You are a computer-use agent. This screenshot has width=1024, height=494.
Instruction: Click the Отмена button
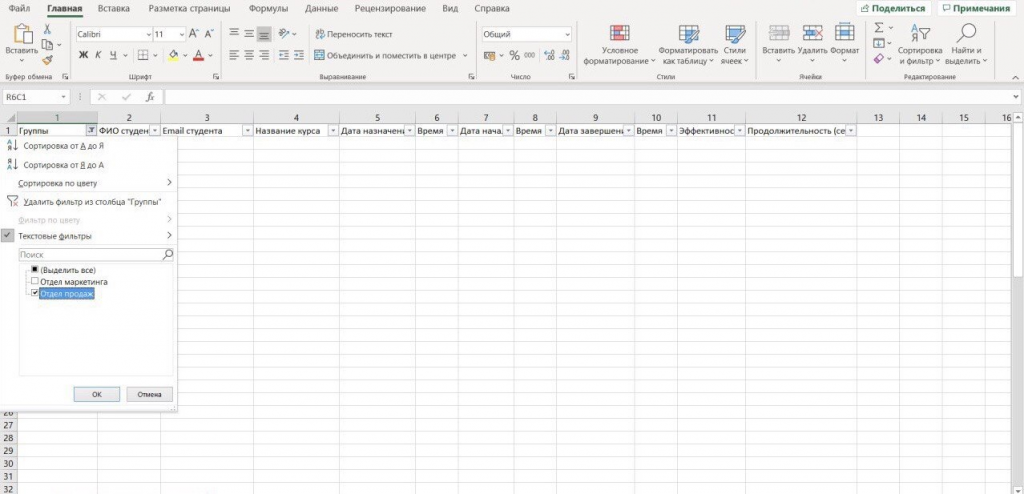(x=150, y=394)
